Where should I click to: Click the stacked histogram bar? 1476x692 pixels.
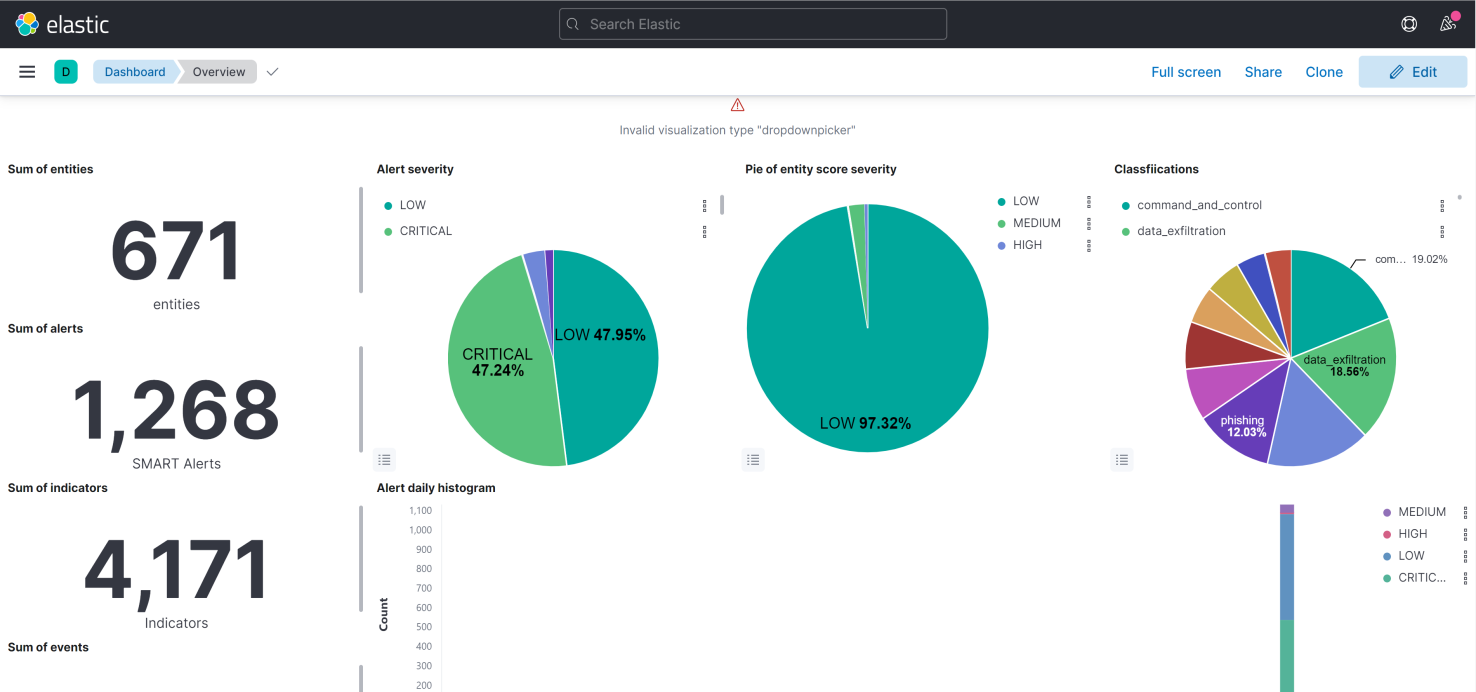tap(1287, 598)
